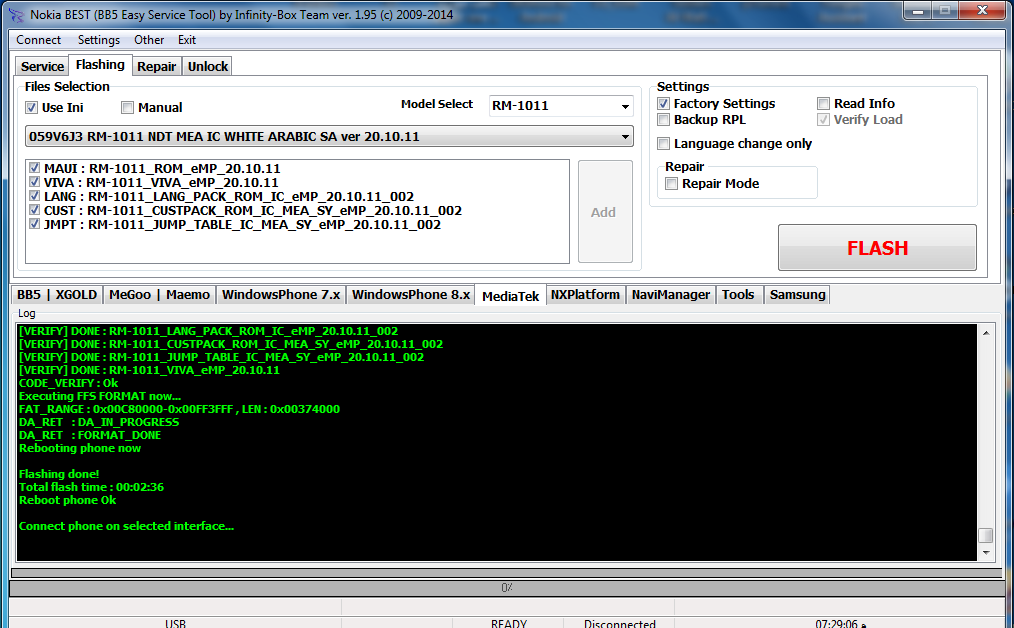The height and width of the screenshot is (628, 1014).
Task: Uncheck the MAUI ROM file checkbox
Action: (x=34, y=168)
